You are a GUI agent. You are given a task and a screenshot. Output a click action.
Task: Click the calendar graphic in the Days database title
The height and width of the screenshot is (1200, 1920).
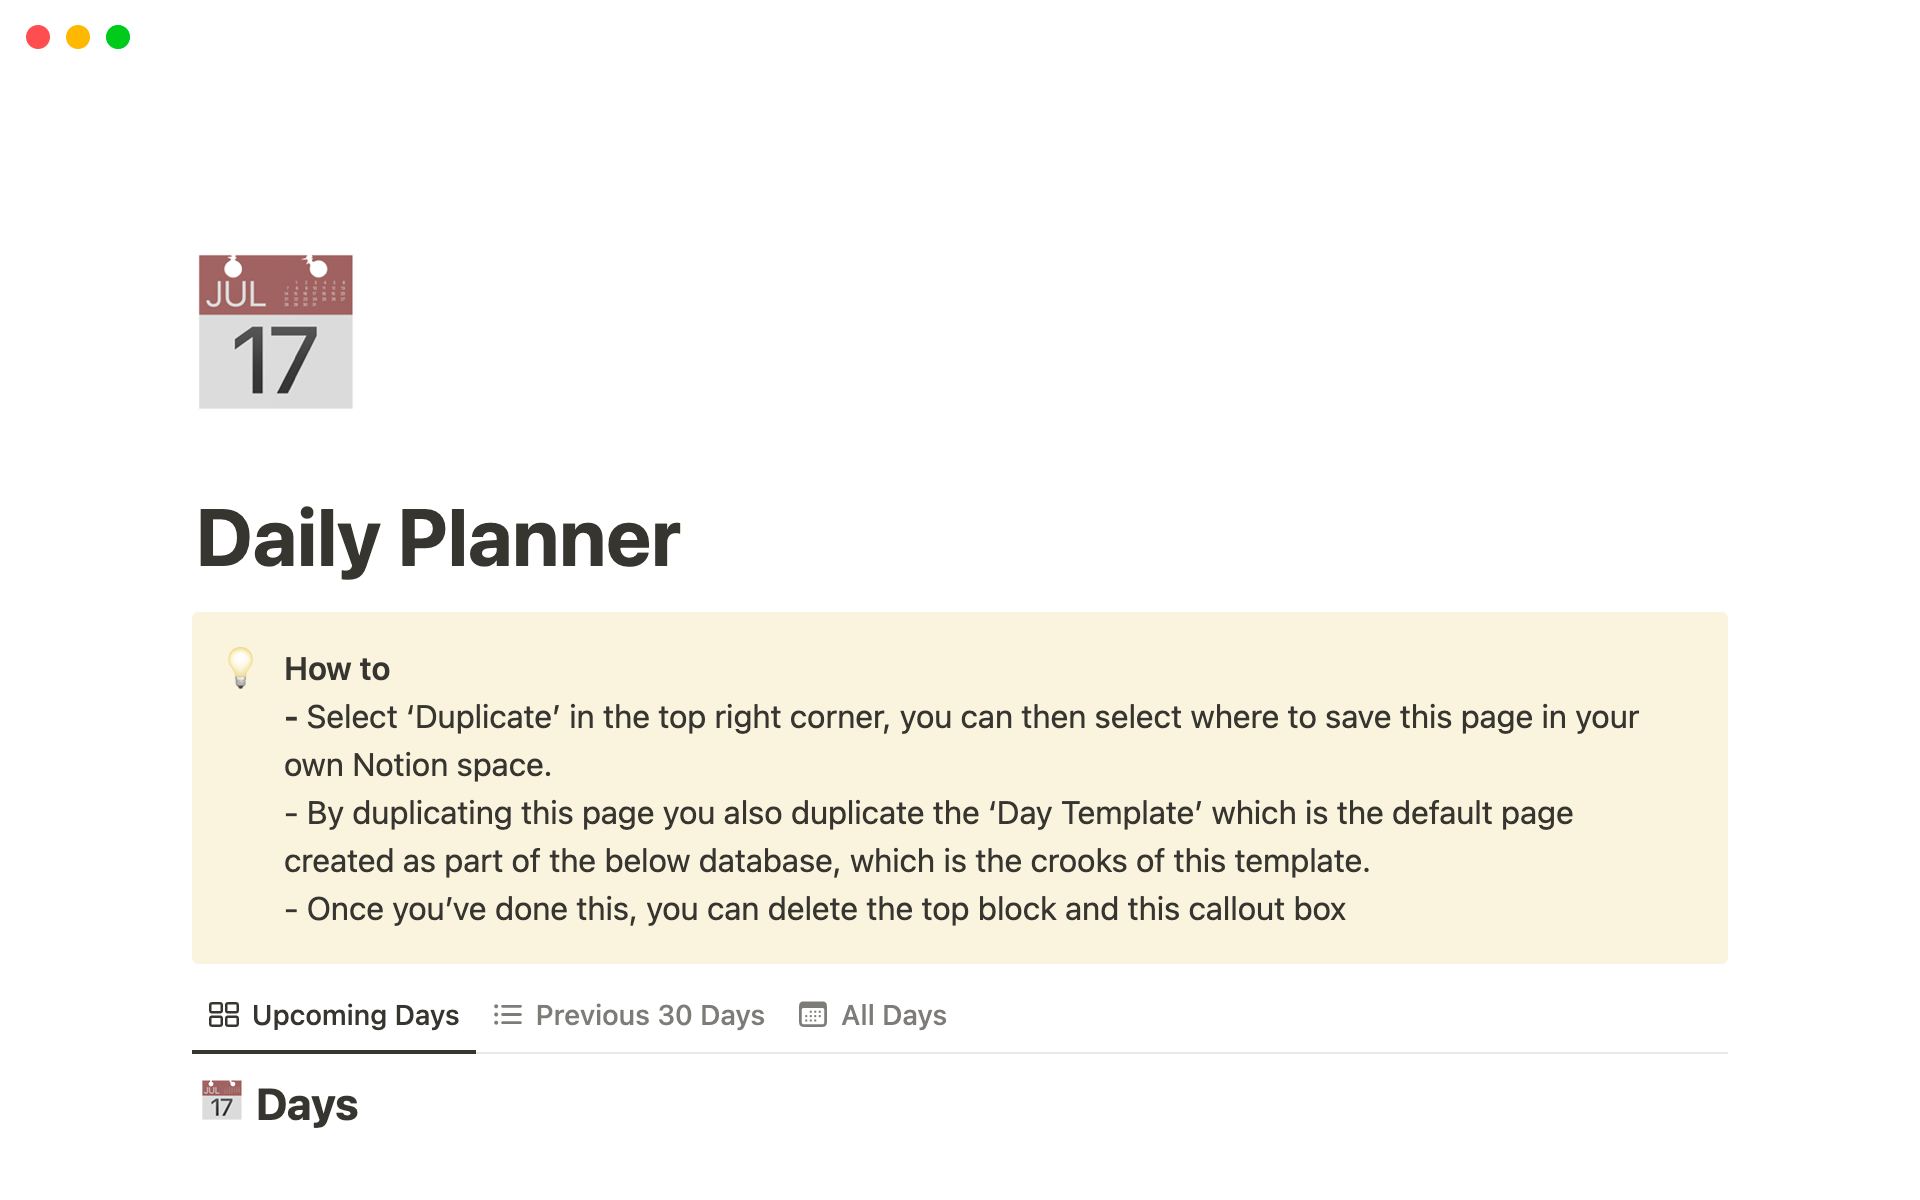222,1100
